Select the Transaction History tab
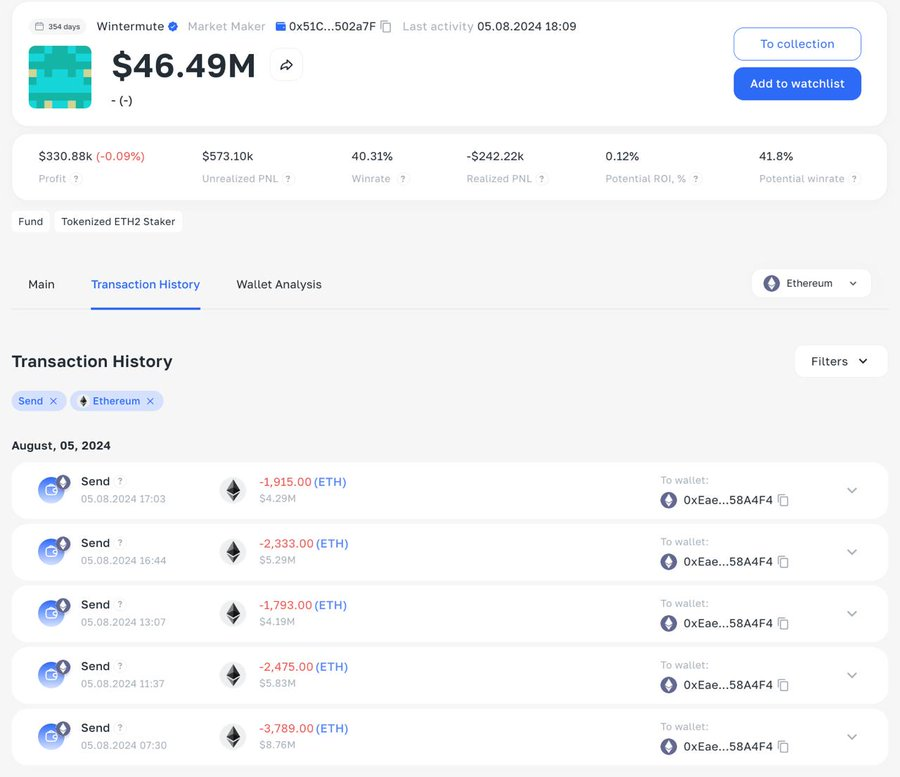This screenshot has width=900, height=777. pos(145,285)
